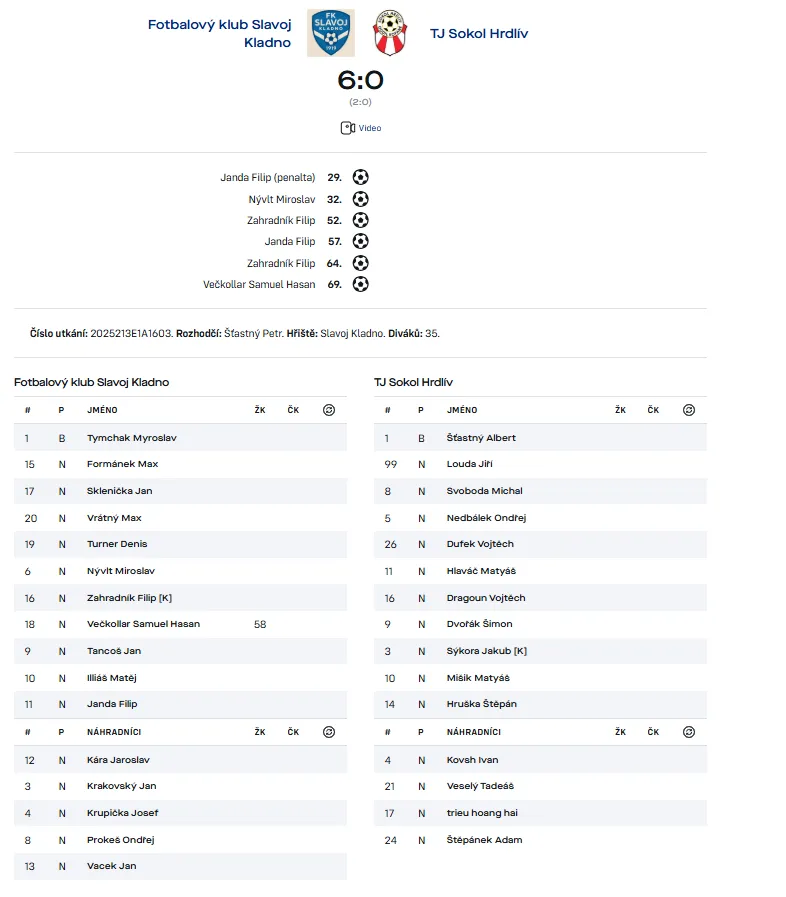Click substitution icon in Sokol Hrdlív lineup header
The height and width of the screenshot is (897, 786).
689,410
